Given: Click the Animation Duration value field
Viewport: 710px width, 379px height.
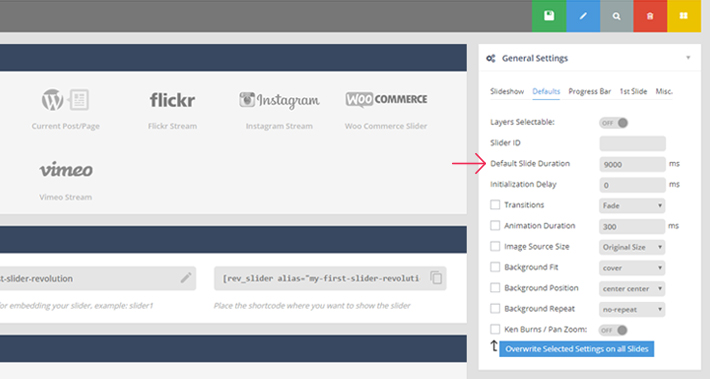Looking at the screenshot, I should pos(632,226).
